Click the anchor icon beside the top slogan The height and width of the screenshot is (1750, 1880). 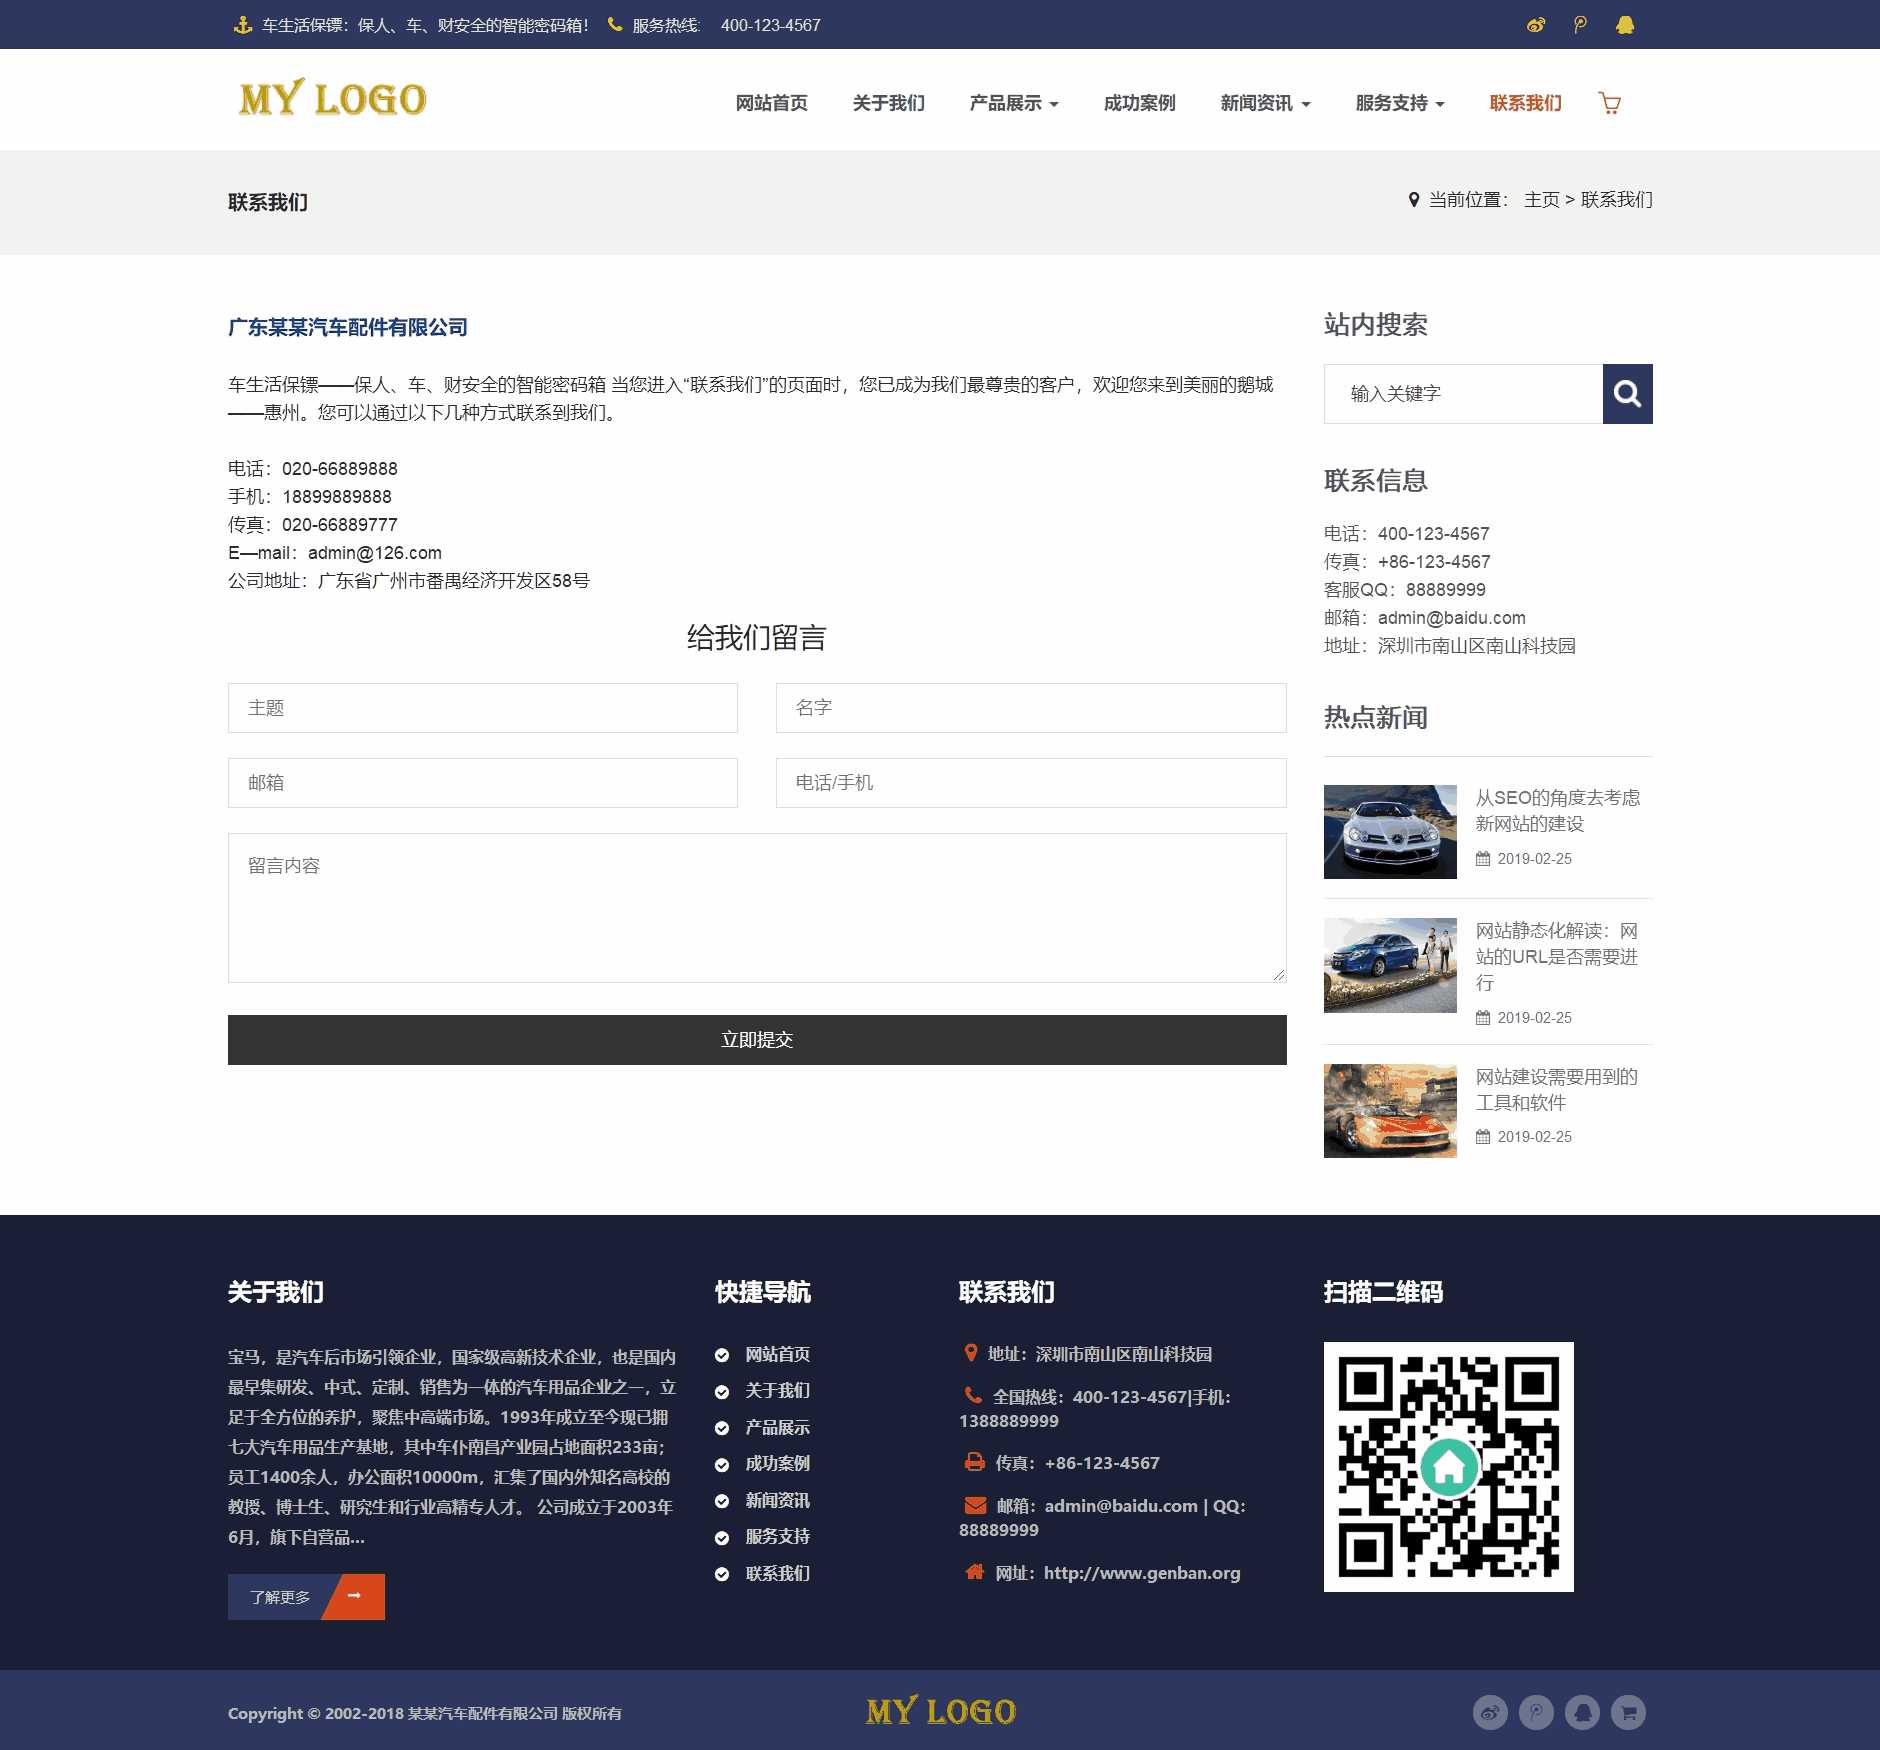point(242,24)
